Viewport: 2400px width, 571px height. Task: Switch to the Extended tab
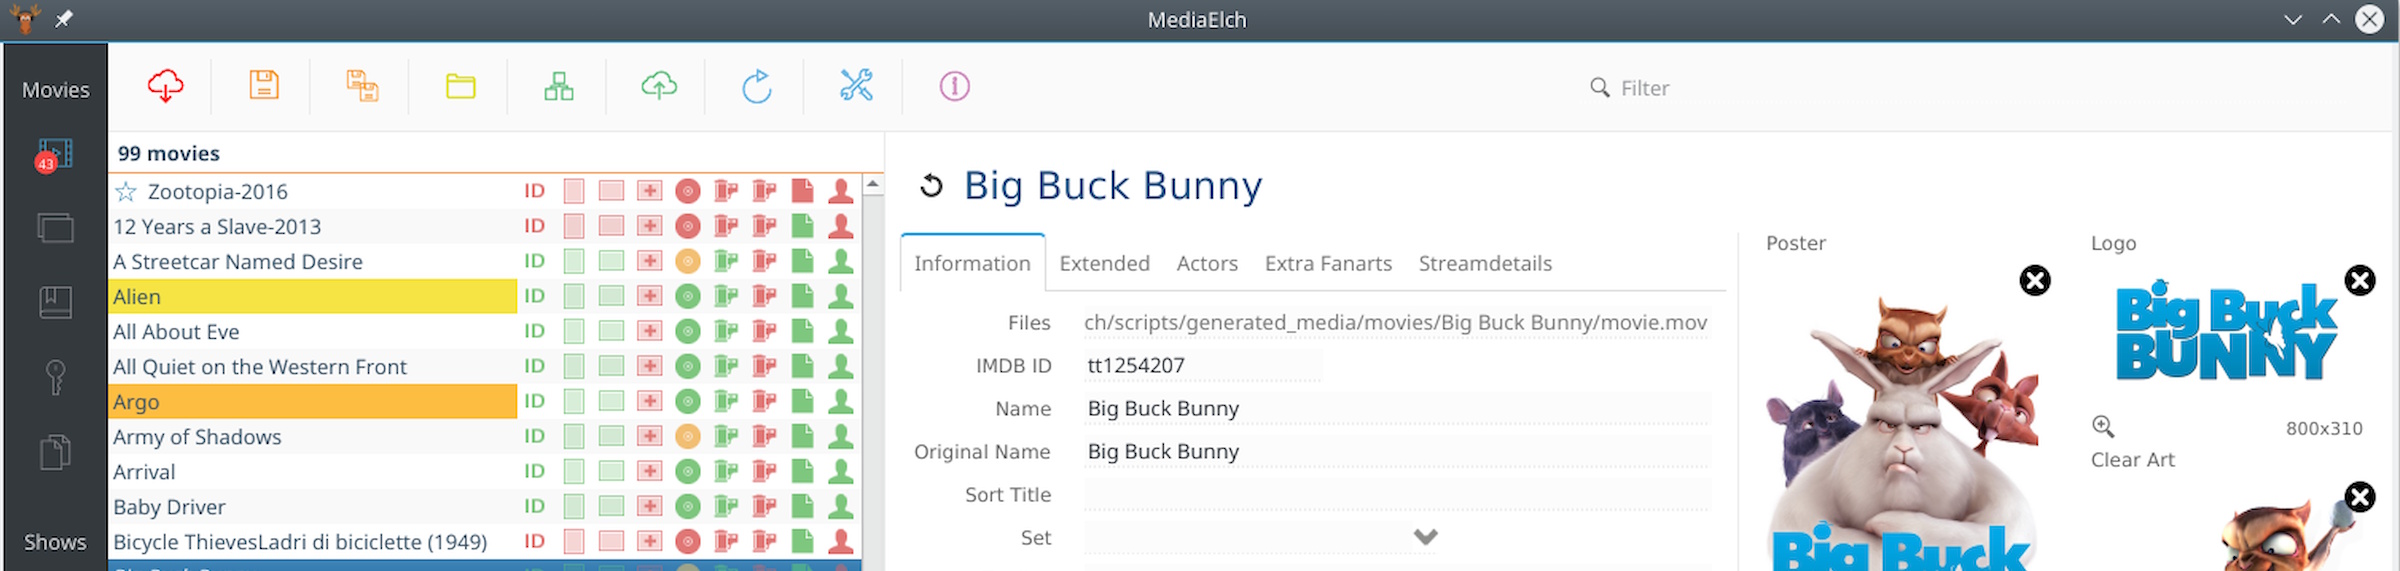(1104, 263)
